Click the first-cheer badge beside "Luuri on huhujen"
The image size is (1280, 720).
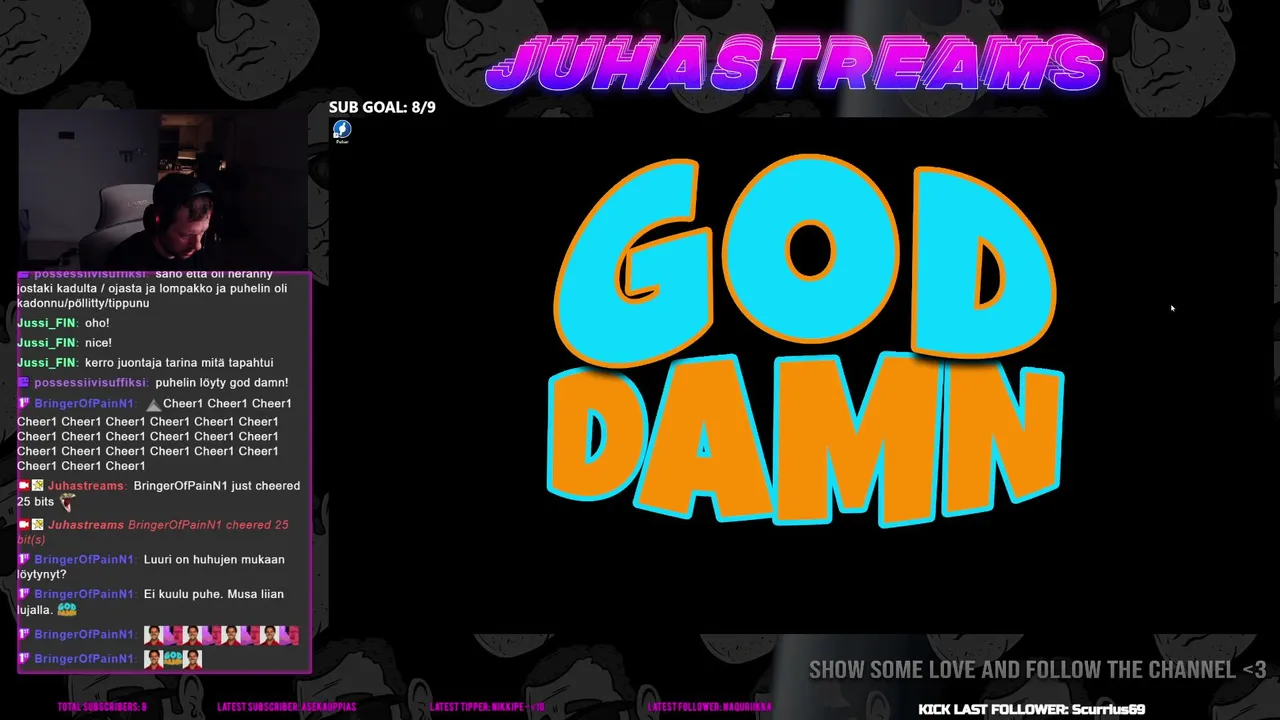coord(24,560)
